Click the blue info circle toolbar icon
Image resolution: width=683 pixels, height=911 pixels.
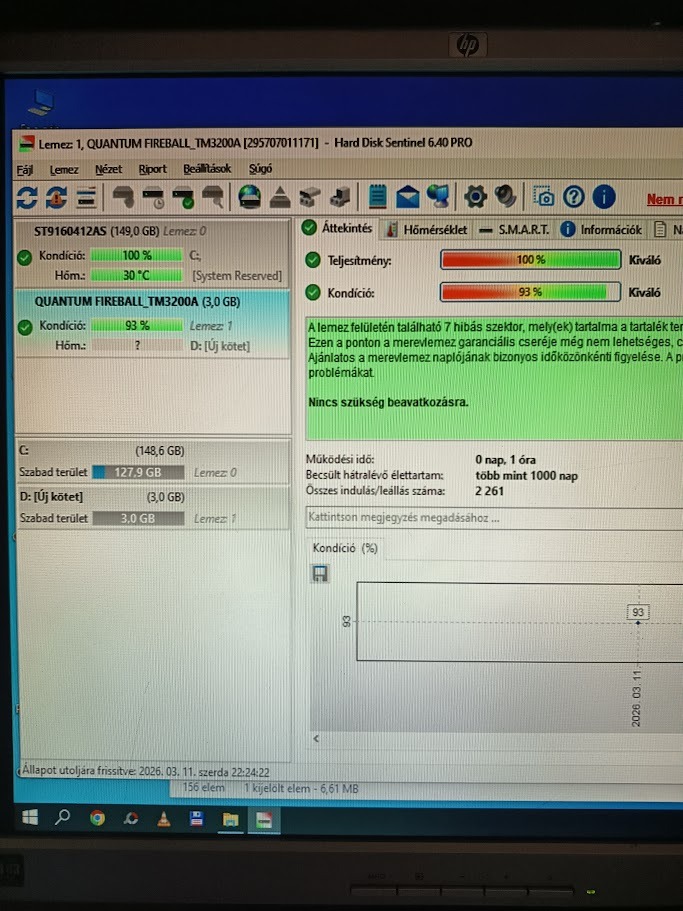[604, 198]
